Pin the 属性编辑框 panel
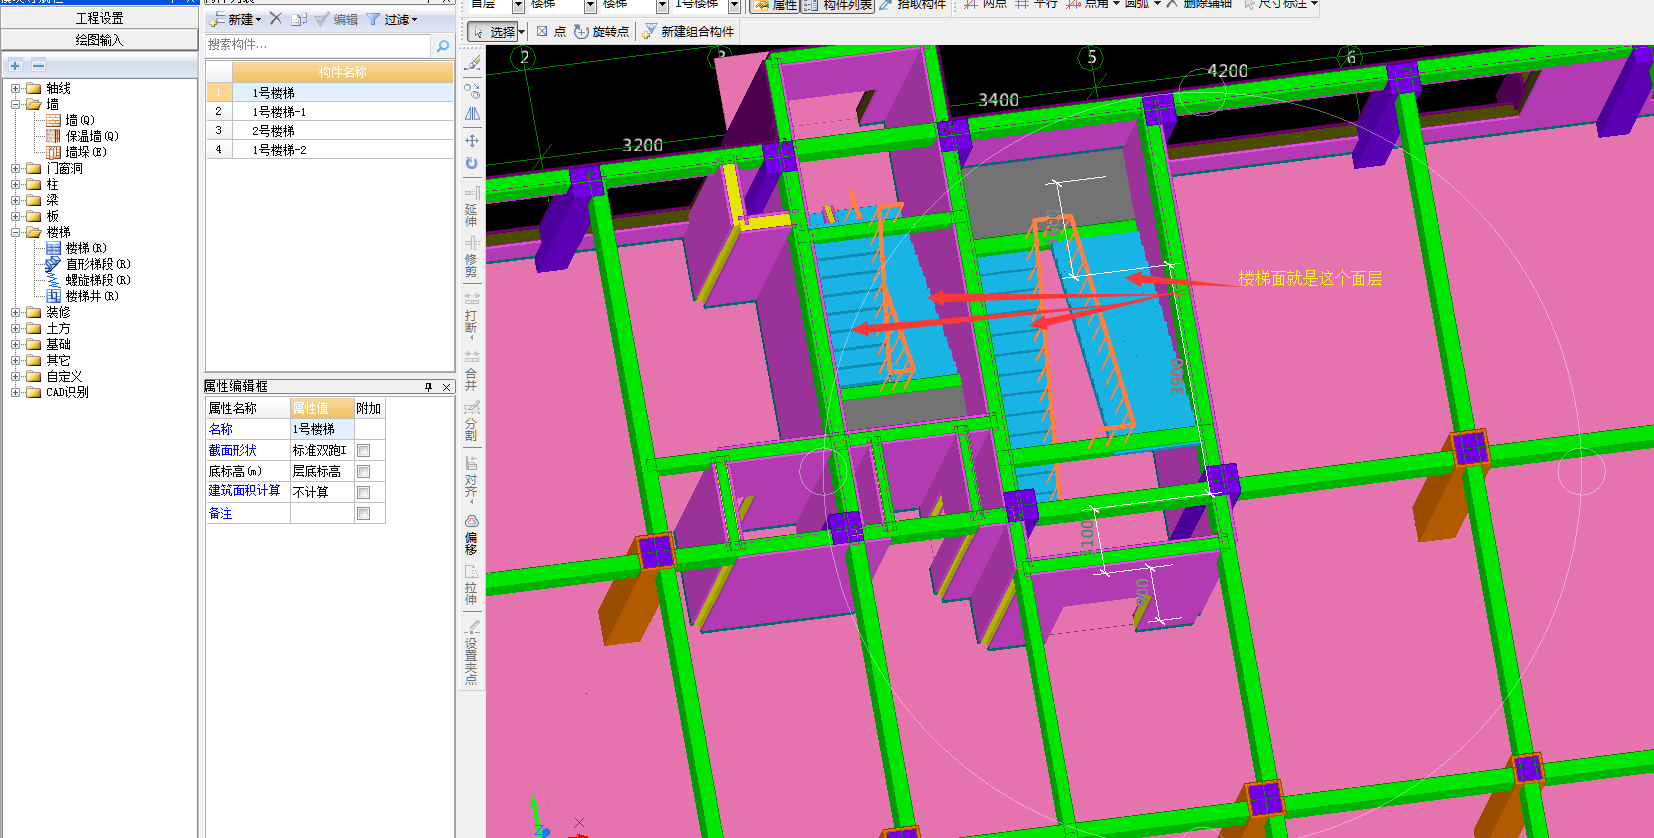Image resolution: width=1654 pixels, height=838 pixels. 429,387
